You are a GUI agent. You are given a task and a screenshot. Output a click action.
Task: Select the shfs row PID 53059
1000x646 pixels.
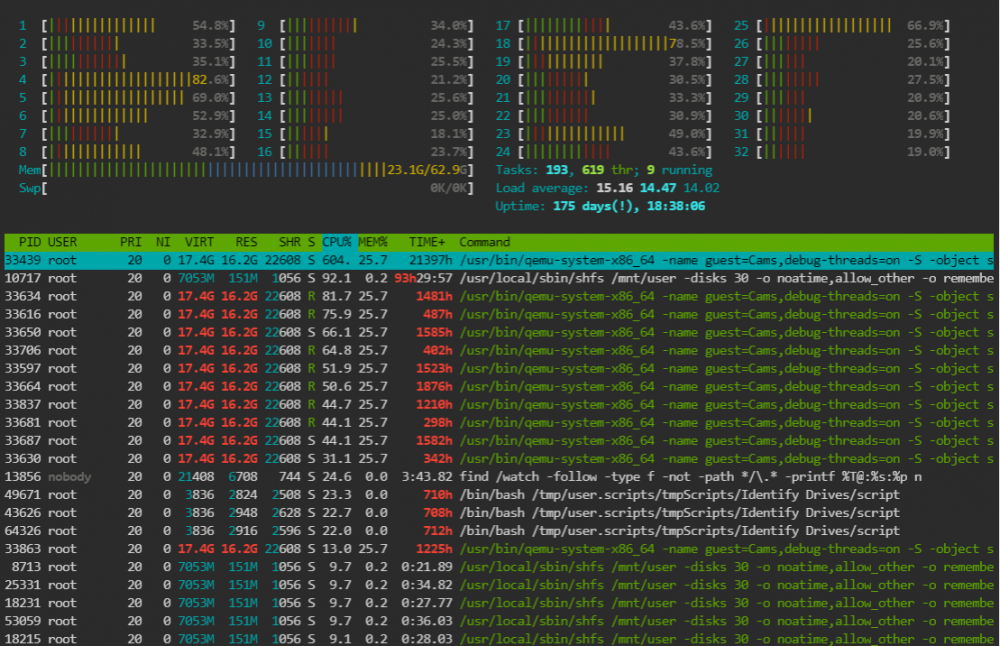pyautogui.click(x=499, y=620)
